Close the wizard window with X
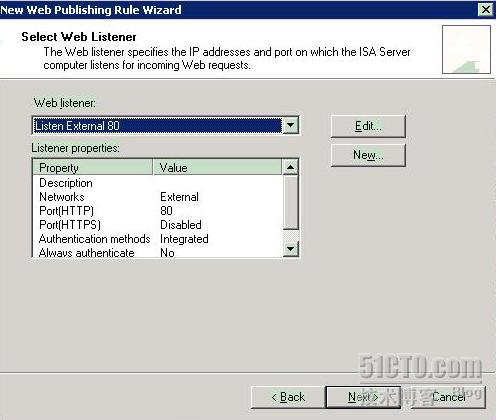The image size is (496, 420). click(x=486, y=9)
